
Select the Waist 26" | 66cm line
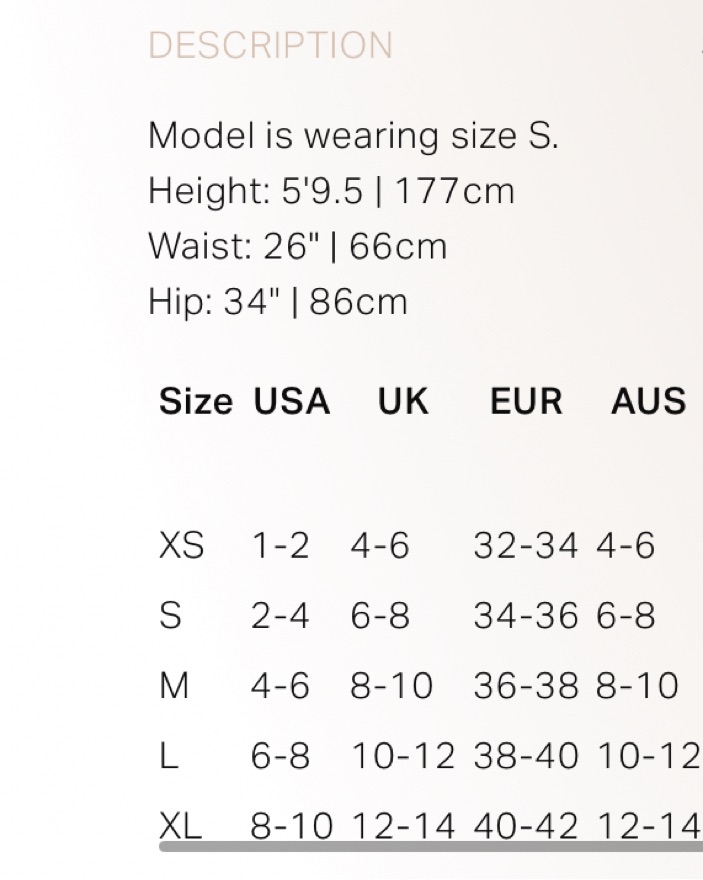(297, 247)
